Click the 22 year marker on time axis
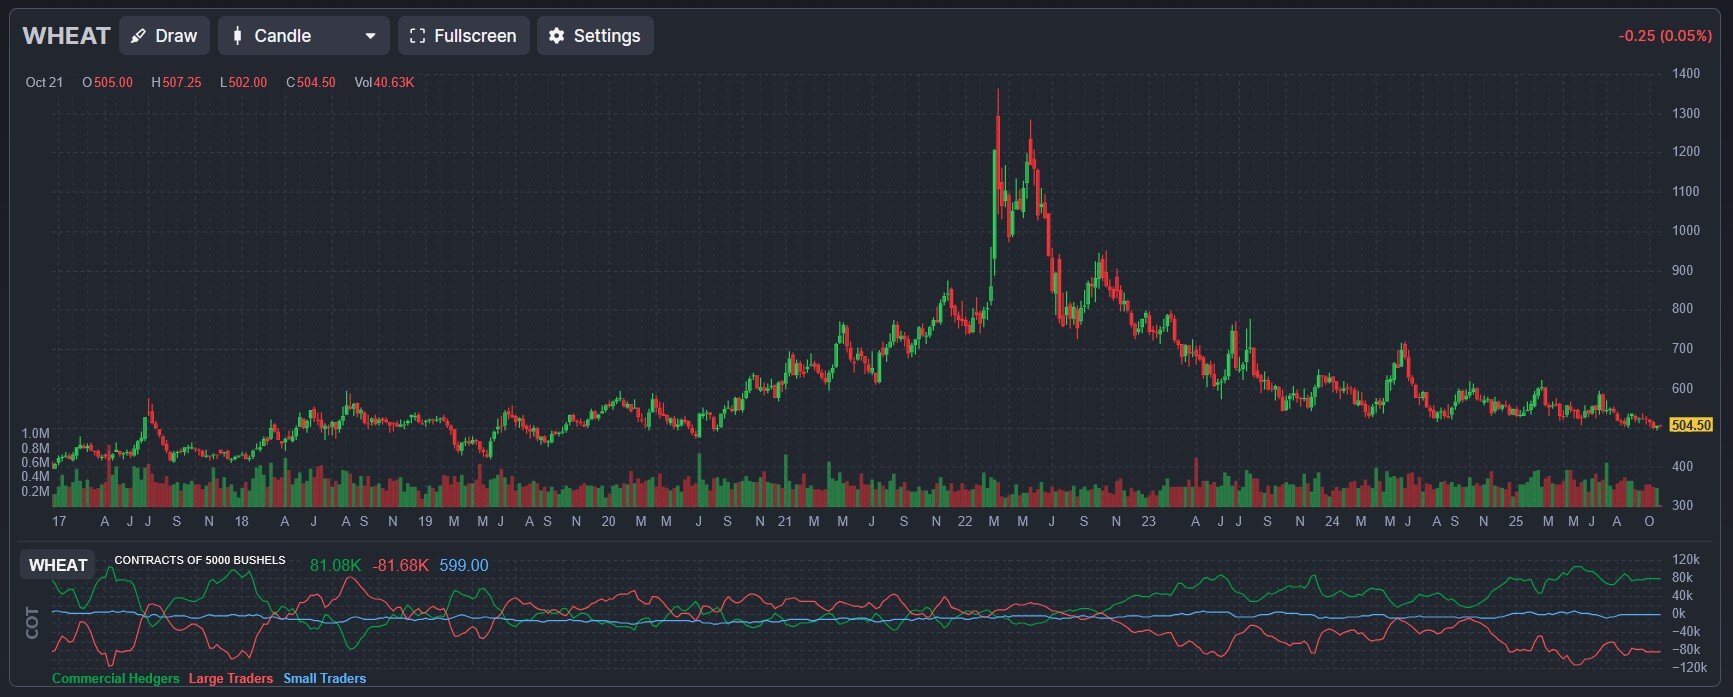 (x=964, y=521)
